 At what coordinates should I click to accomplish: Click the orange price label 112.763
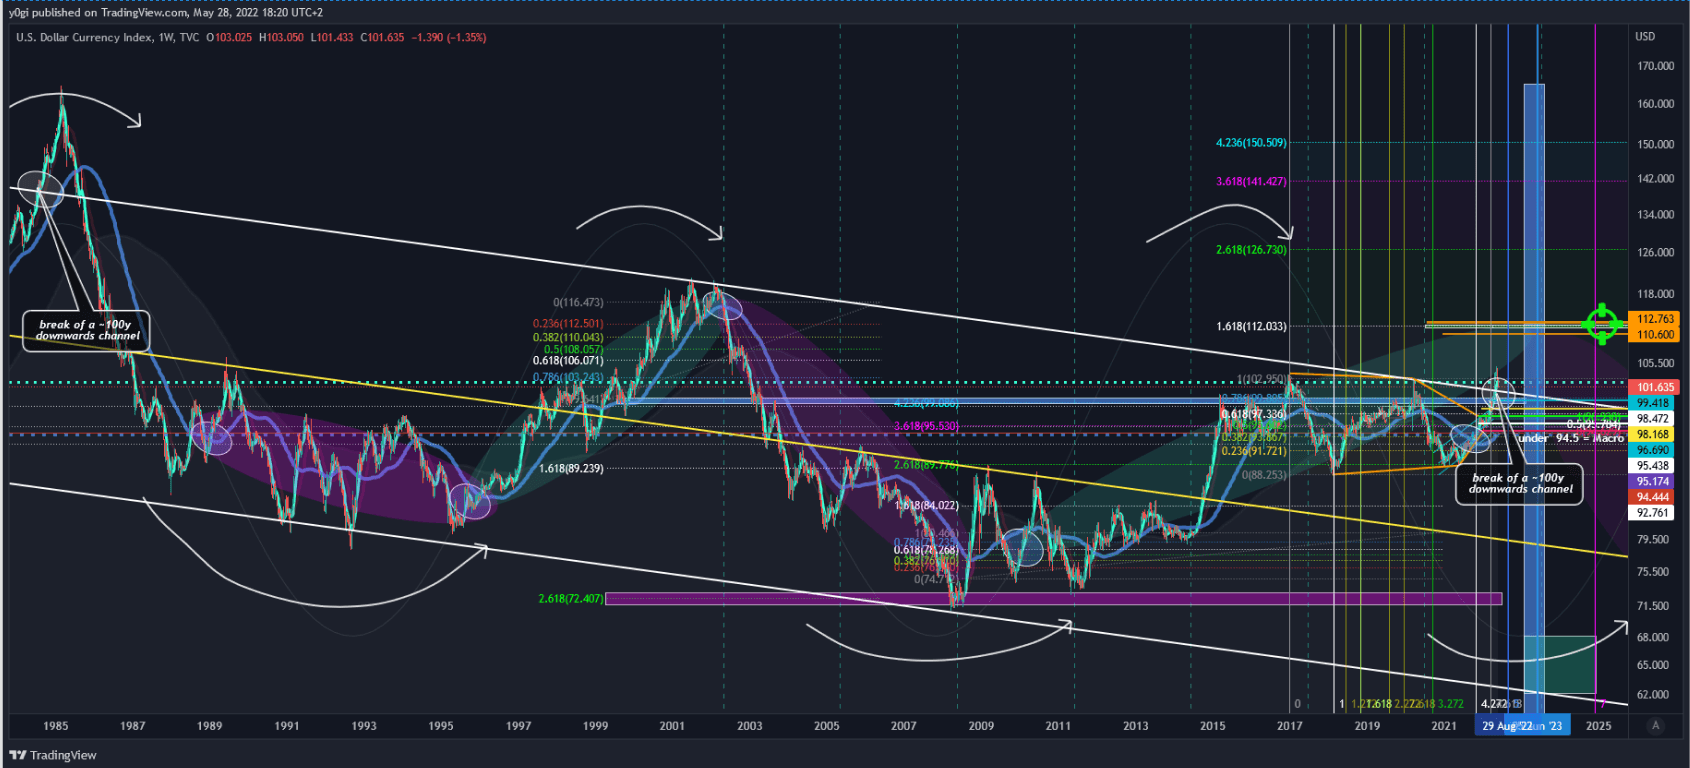1654,319
